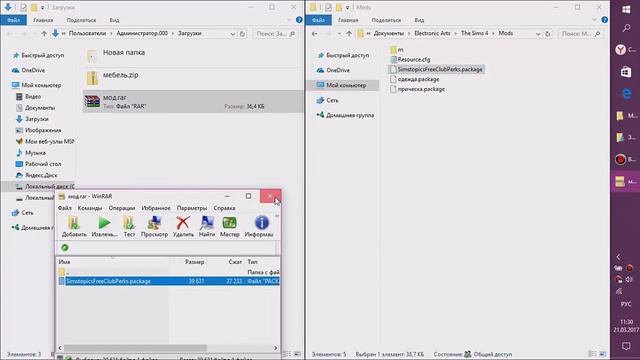The width and height of the screenshot is (640, 360).
Task: Open WinRAR Операции menu
Action: point(122,208)
